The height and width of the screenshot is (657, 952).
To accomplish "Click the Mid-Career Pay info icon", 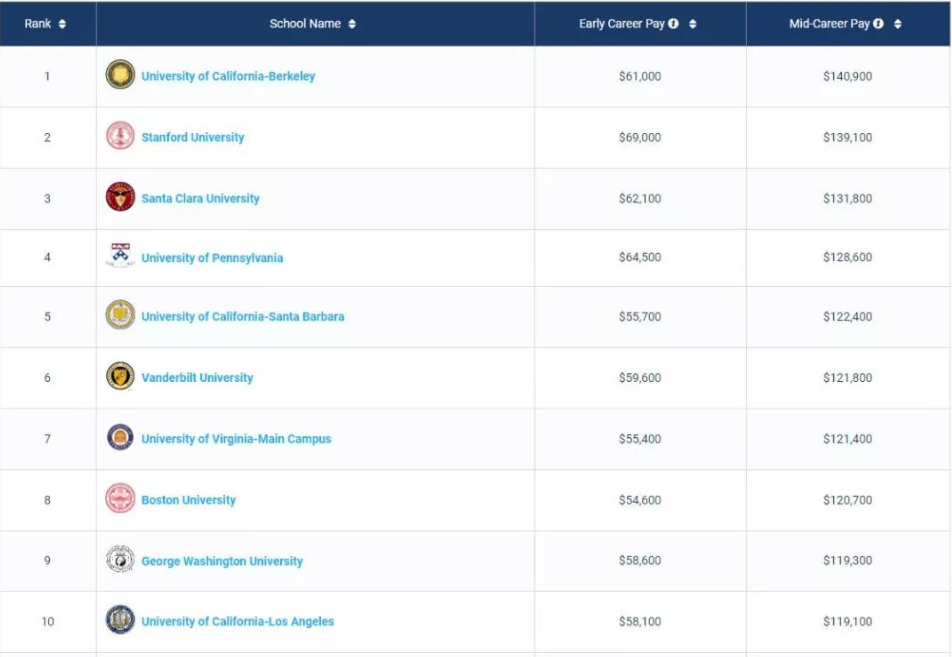I will 879,24.
